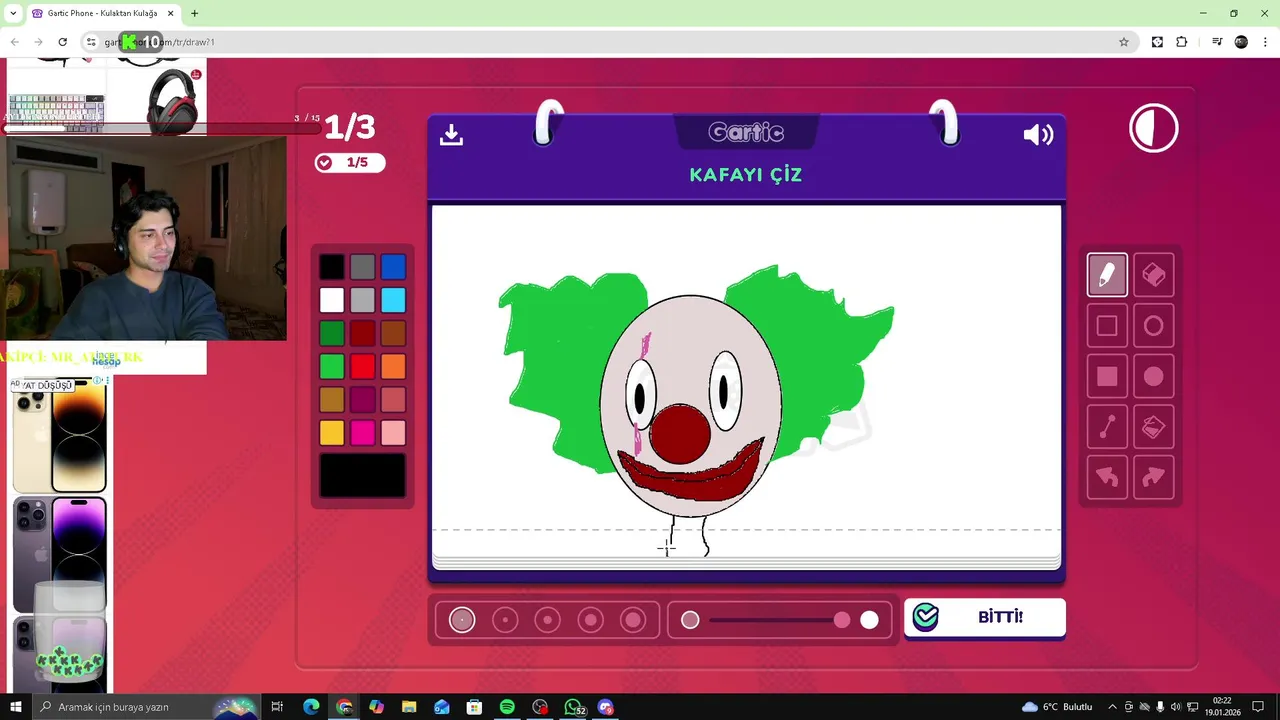This screenshot has height=720, width=1280.
Task: Select the middle brush size
Action: pyautogui.click(x=548, y=620)
